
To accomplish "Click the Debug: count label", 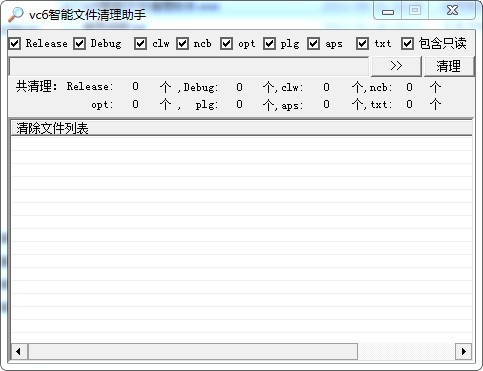I will tap(201, 88).
